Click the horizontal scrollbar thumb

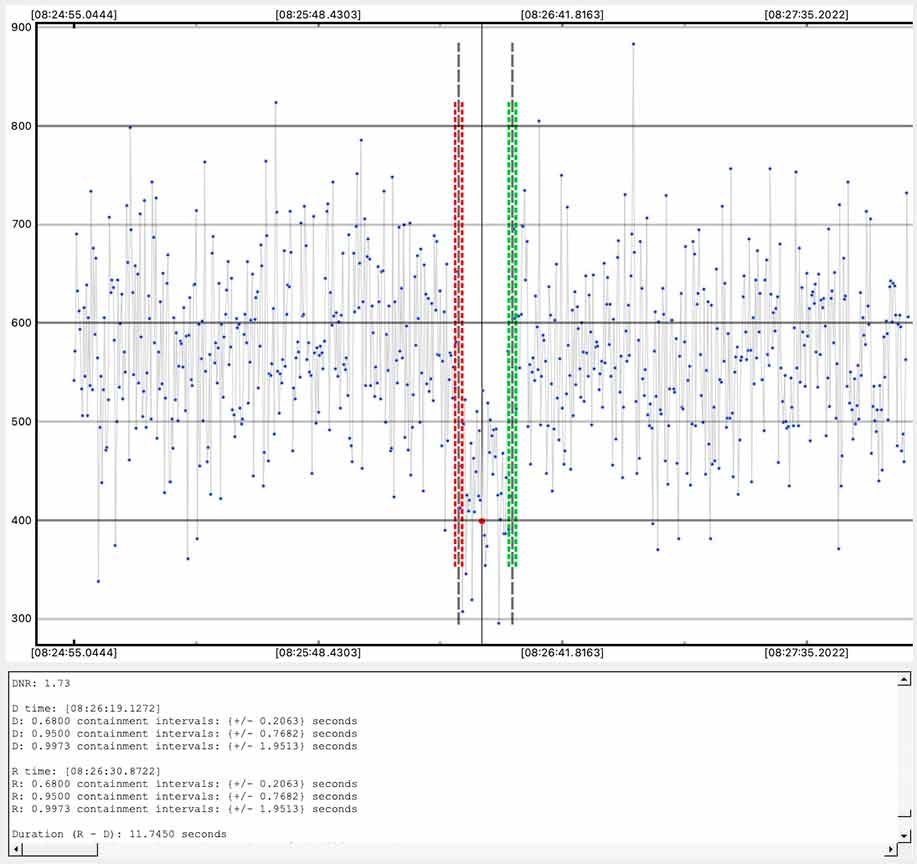click(x=60, y=849)
